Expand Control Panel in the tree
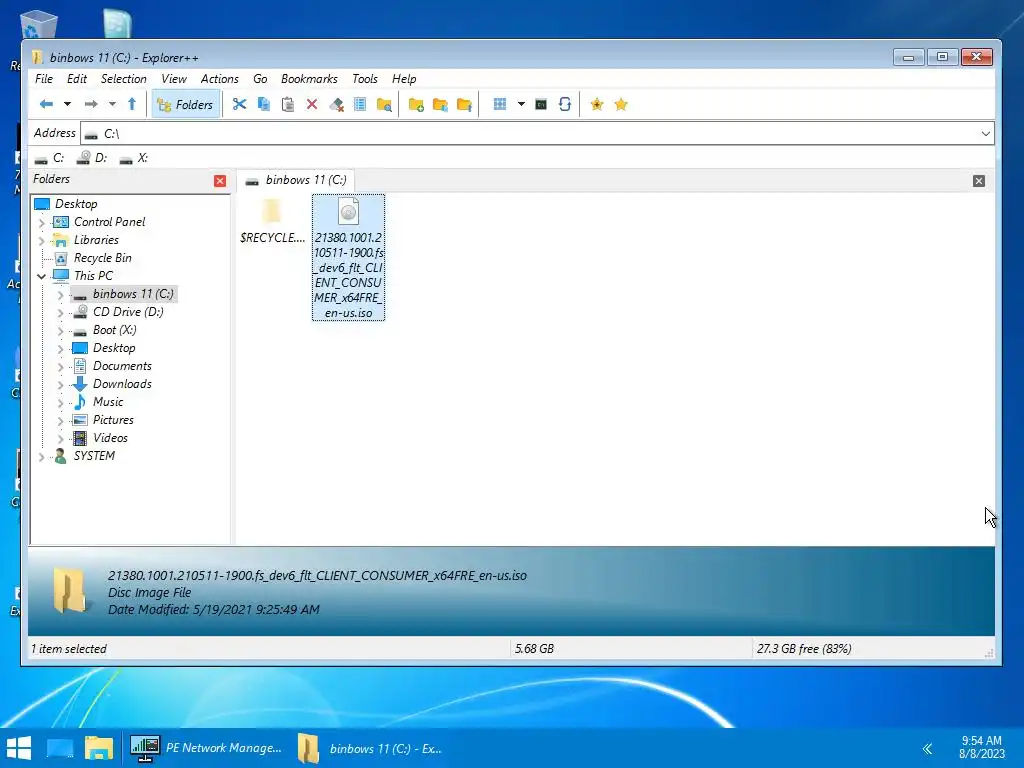1024x768 pixels. click(x=42, y=223)
